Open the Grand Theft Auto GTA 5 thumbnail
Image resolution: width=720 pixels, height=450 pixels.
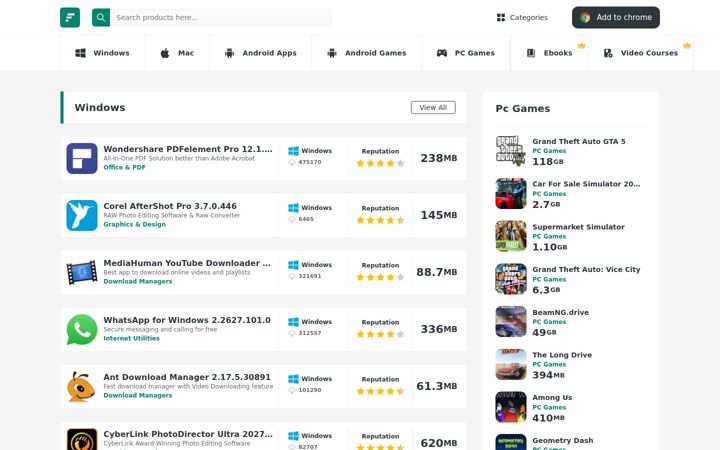(511, 151)
